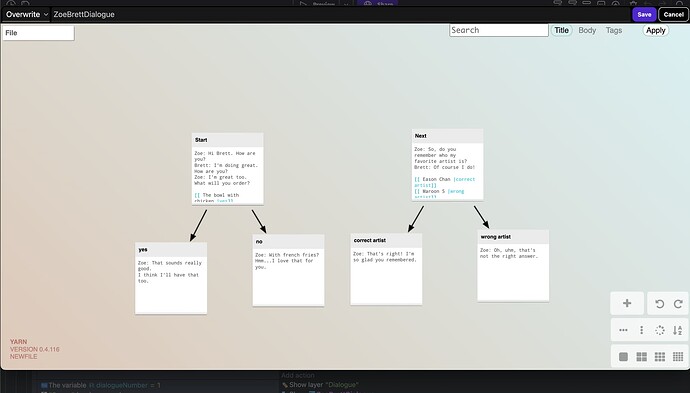Click 'Show layer "Dialogue"' action in background
Viewport: 690px width, 393px height.
pyautogui.click(x=320, y=385)
